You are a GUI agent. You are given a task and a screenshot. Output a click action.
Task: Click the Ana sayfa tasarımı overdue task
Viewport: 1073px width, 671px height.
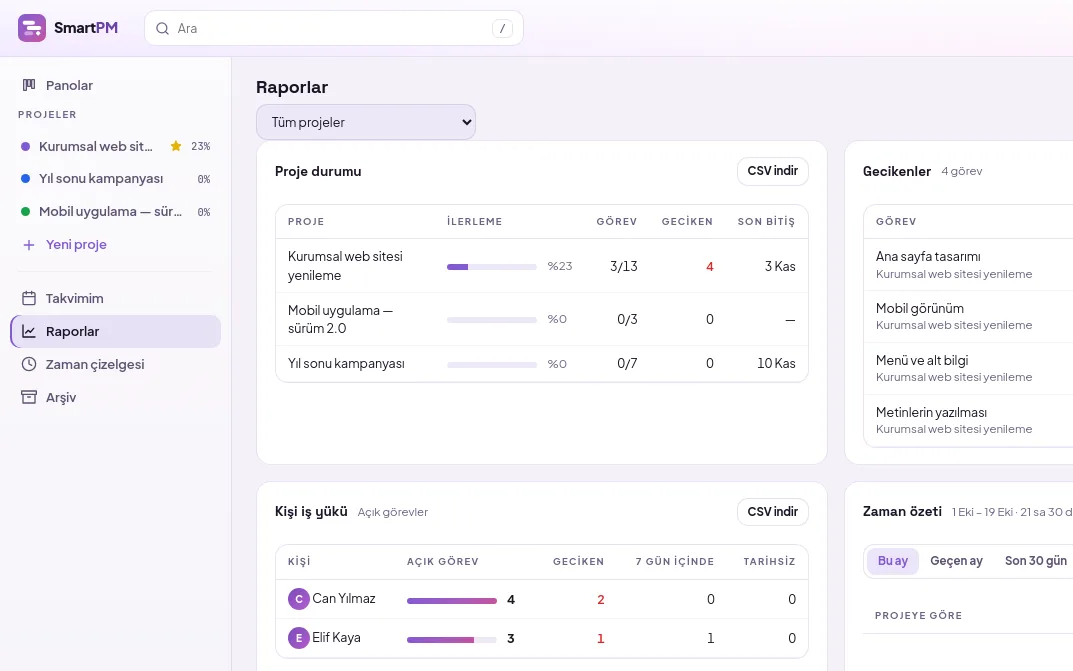click(x=928, y=256)
